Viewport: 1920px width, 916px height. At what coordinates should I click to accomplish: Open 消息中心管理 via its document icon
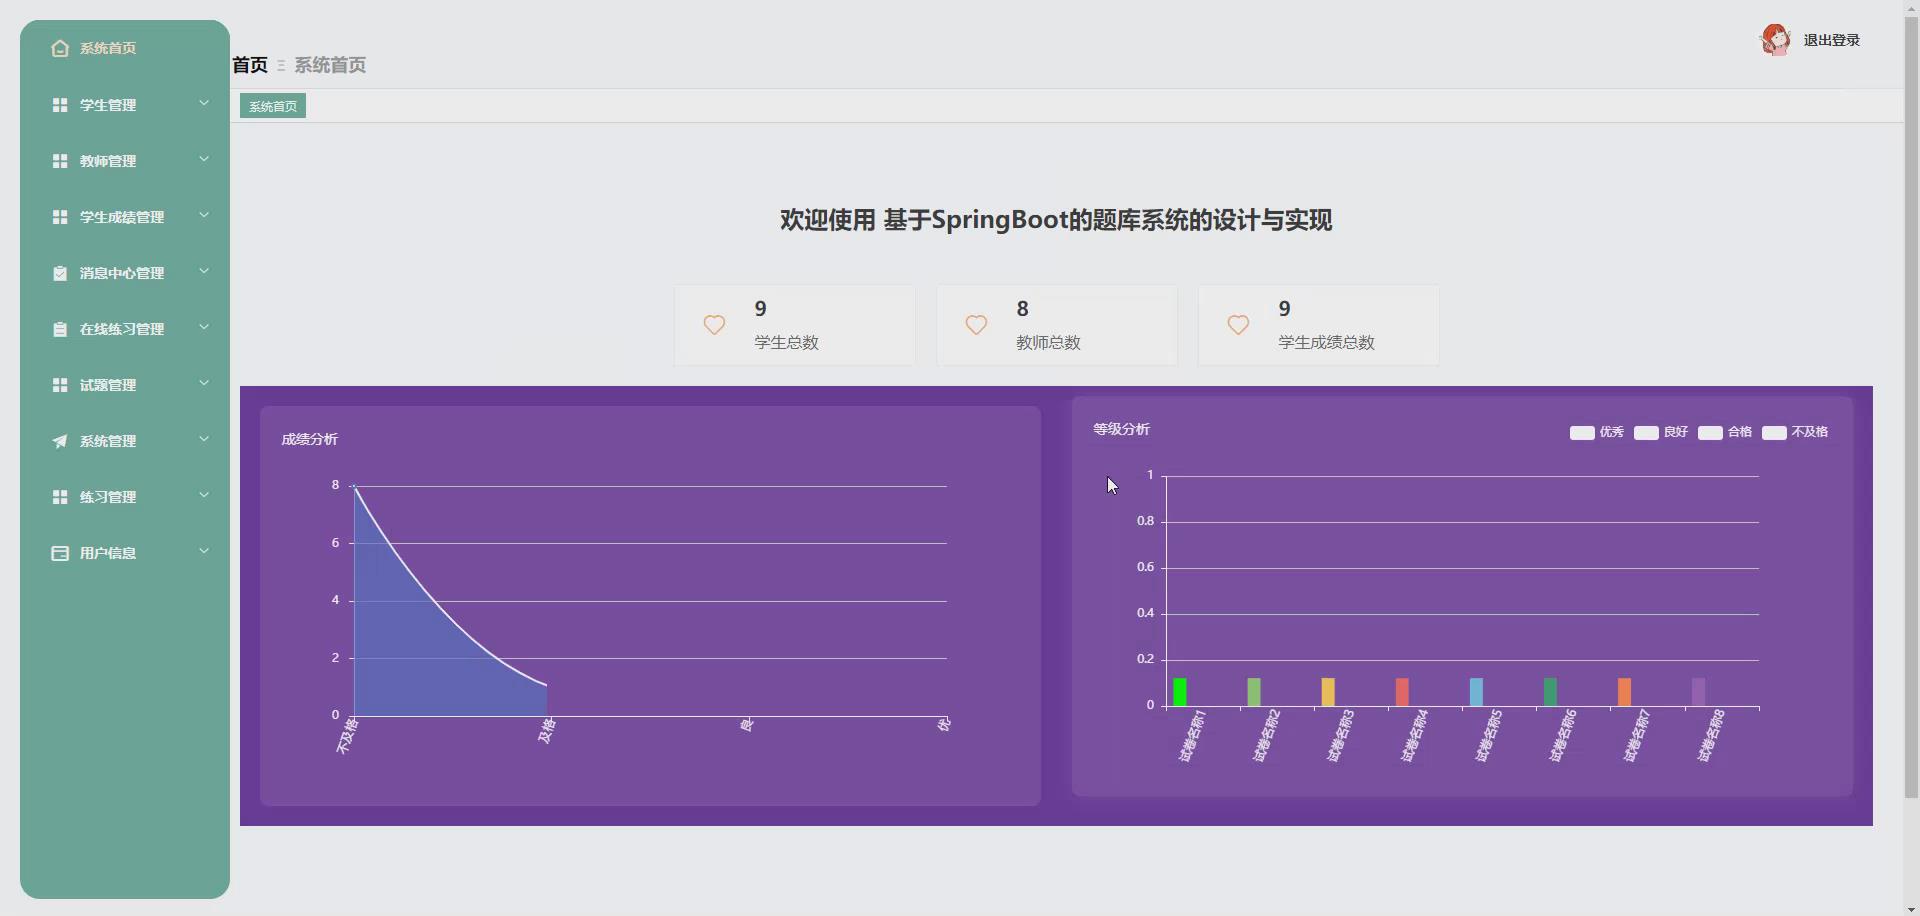[x=59, y=272]
